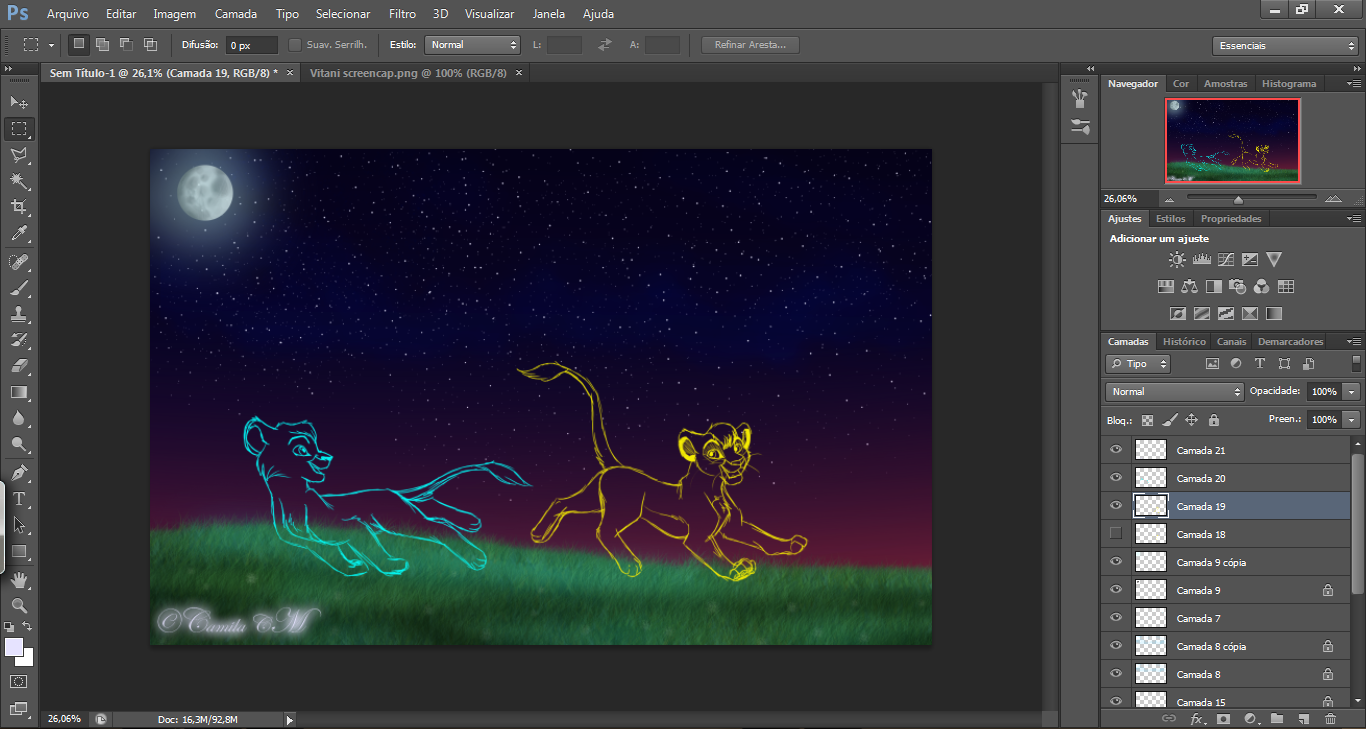The width and height of the screenshot is (1366, 729).
Task: Open the tool preset picker arrow
Action: [x=50, y=45]
